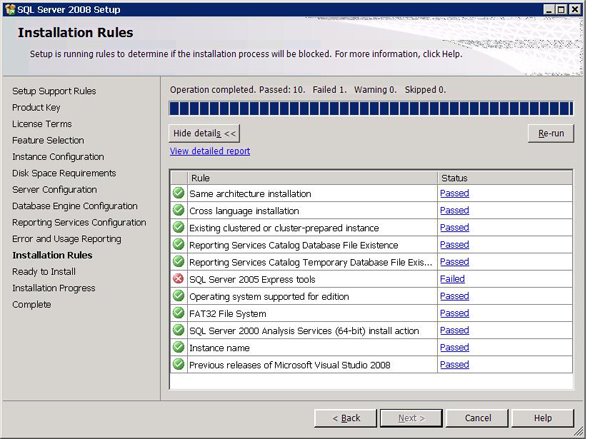Click the check icon for SQL Server 2000 Analysis Services row
The image size is (600, 439).
click(x=178, y=330)
